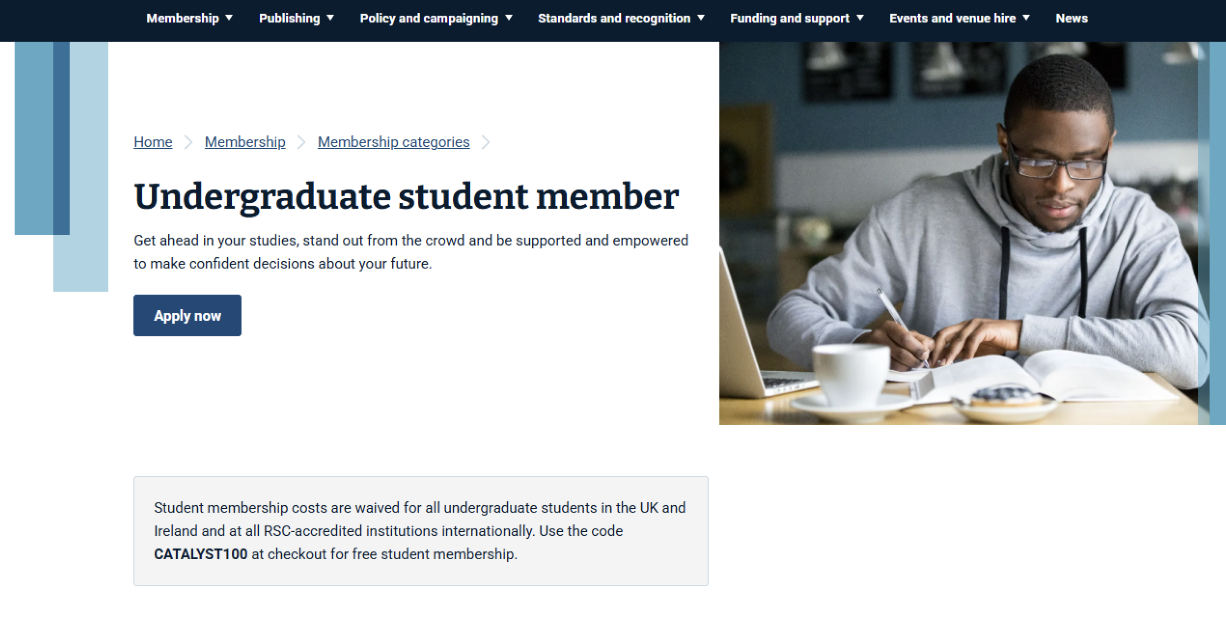Viewport: 1226px width, 630px height.
Task: Expand the Publishing dropdown arrow
Action: (330, 18)
